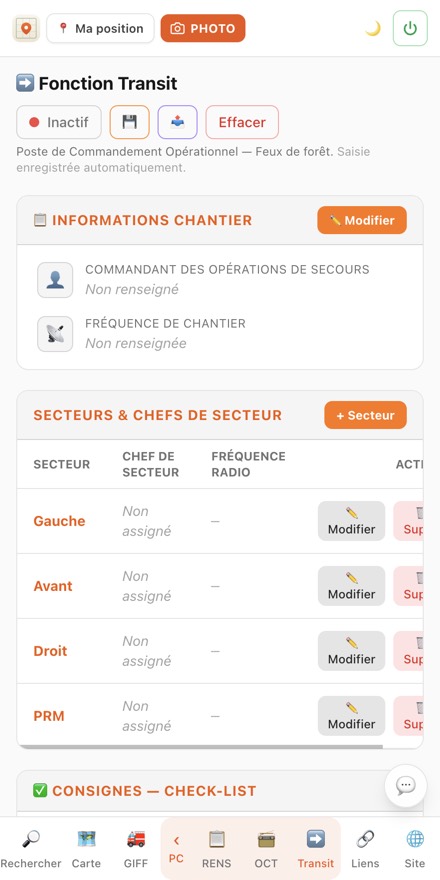Image resolution: width=440 pixels, height=880 pixels.
Task: Toggle the Inactif status button
Action: click(x=59, y=122)
